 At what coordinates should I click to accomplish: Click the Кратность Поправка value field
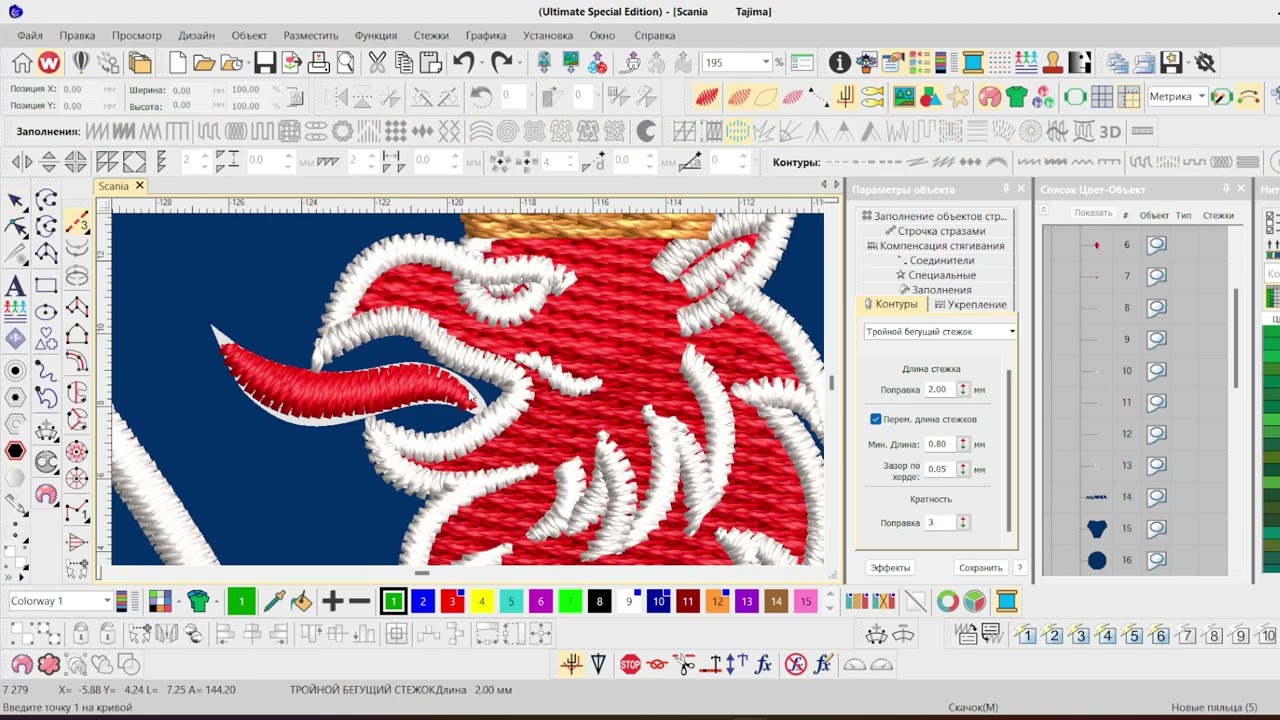pyautogui.click(x=940, y=522)
